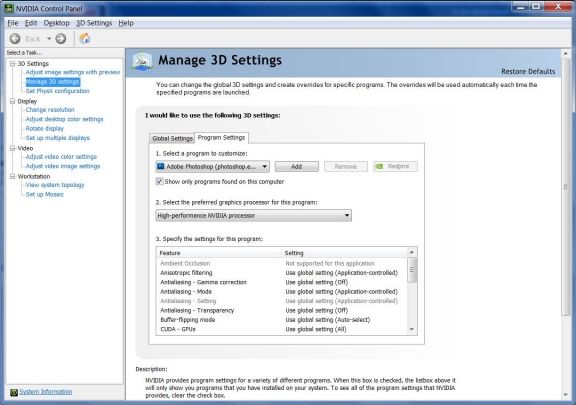
Task: Toggle Show only programs found on this computer
Action: (x=159, y=181)
